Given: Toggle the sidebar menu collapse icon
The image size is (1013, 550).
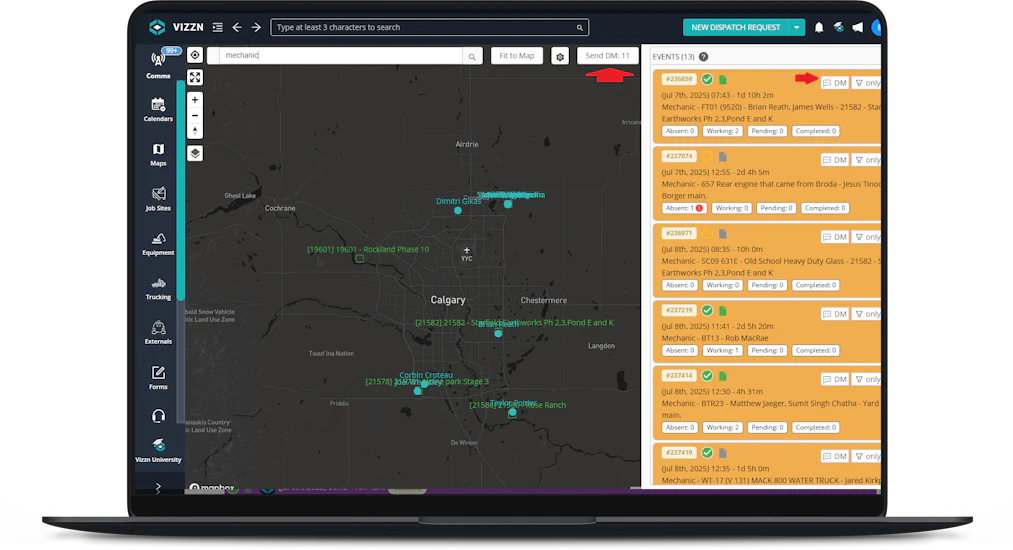Looking at the screenshot, I should pos(217,27).
